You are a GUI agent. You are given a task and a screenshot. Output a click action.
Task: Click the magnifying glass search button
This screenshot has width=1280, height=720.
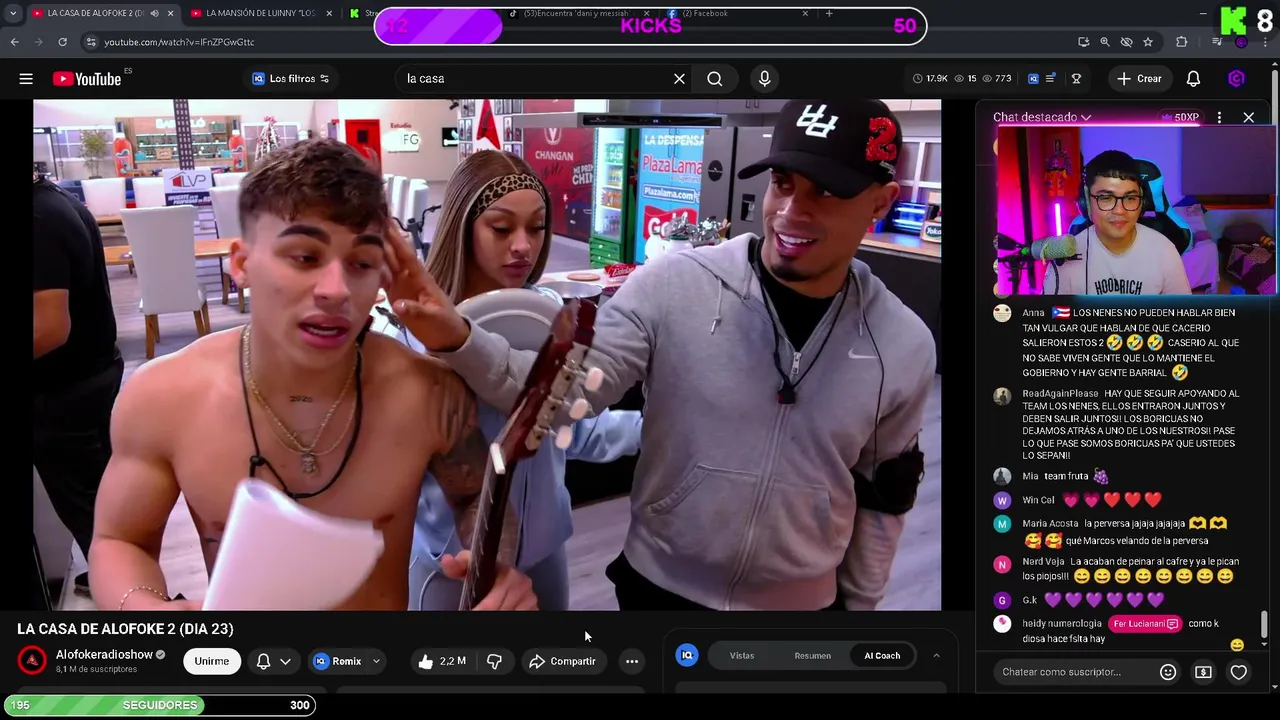click(715, 79)
